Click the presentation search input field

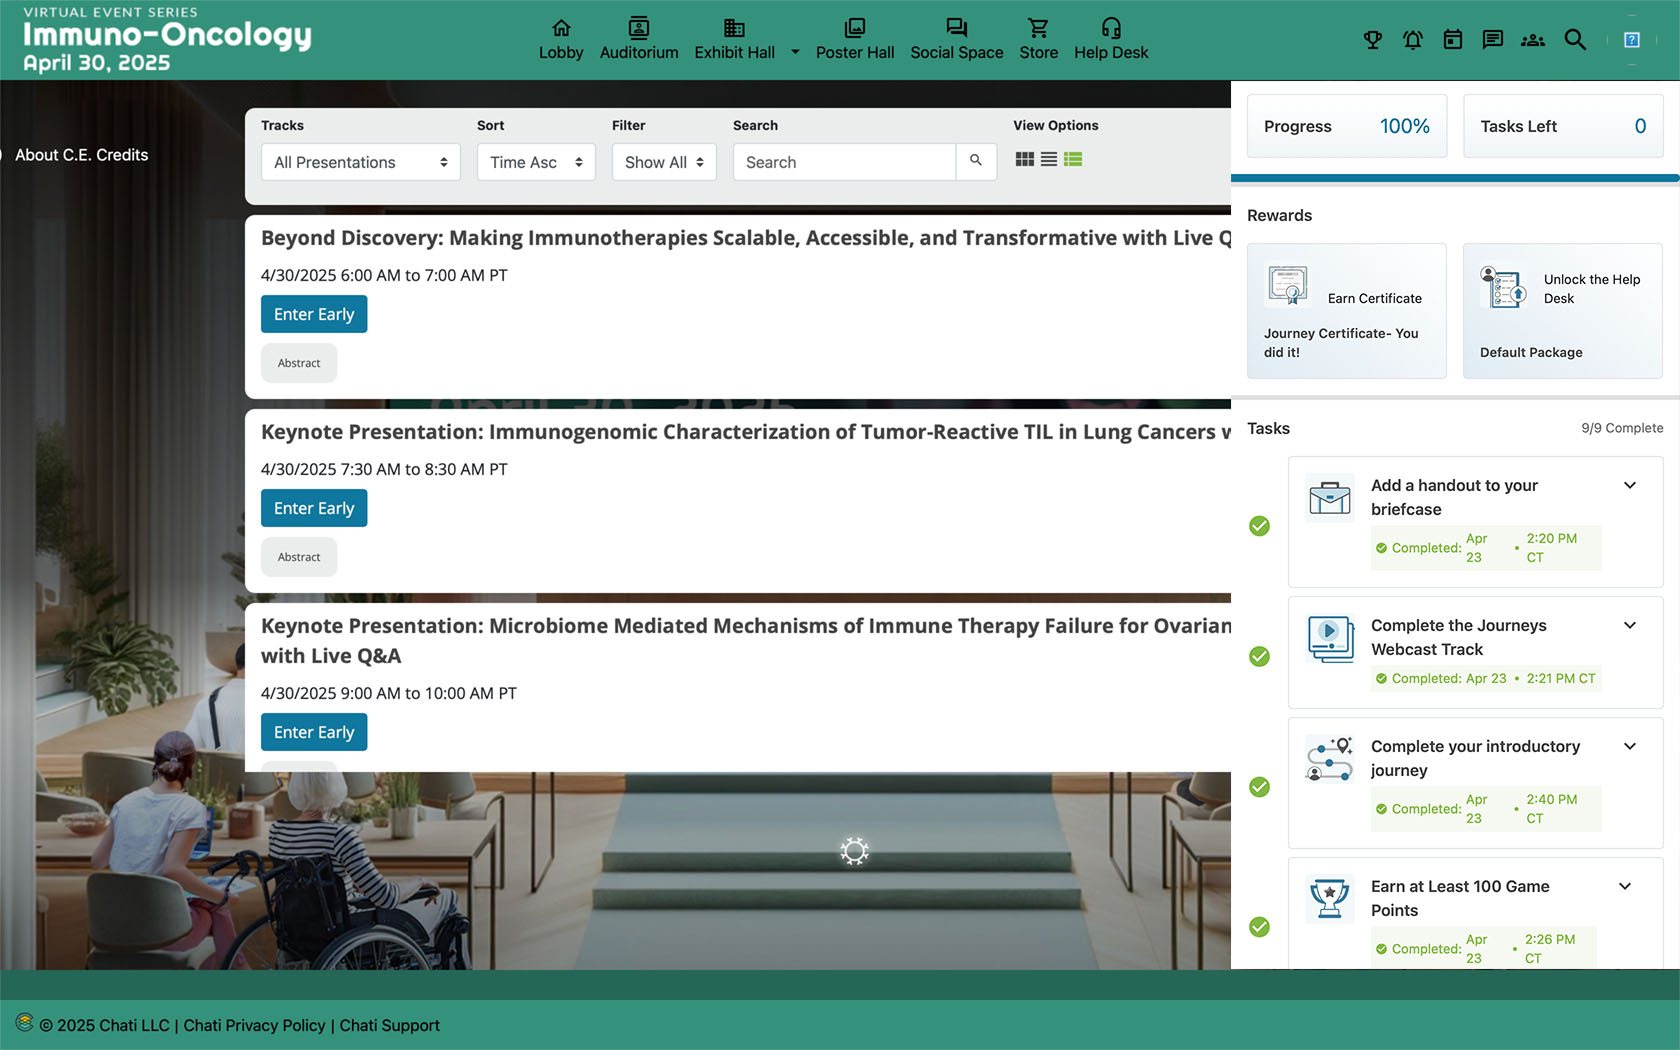click(843, 162)
